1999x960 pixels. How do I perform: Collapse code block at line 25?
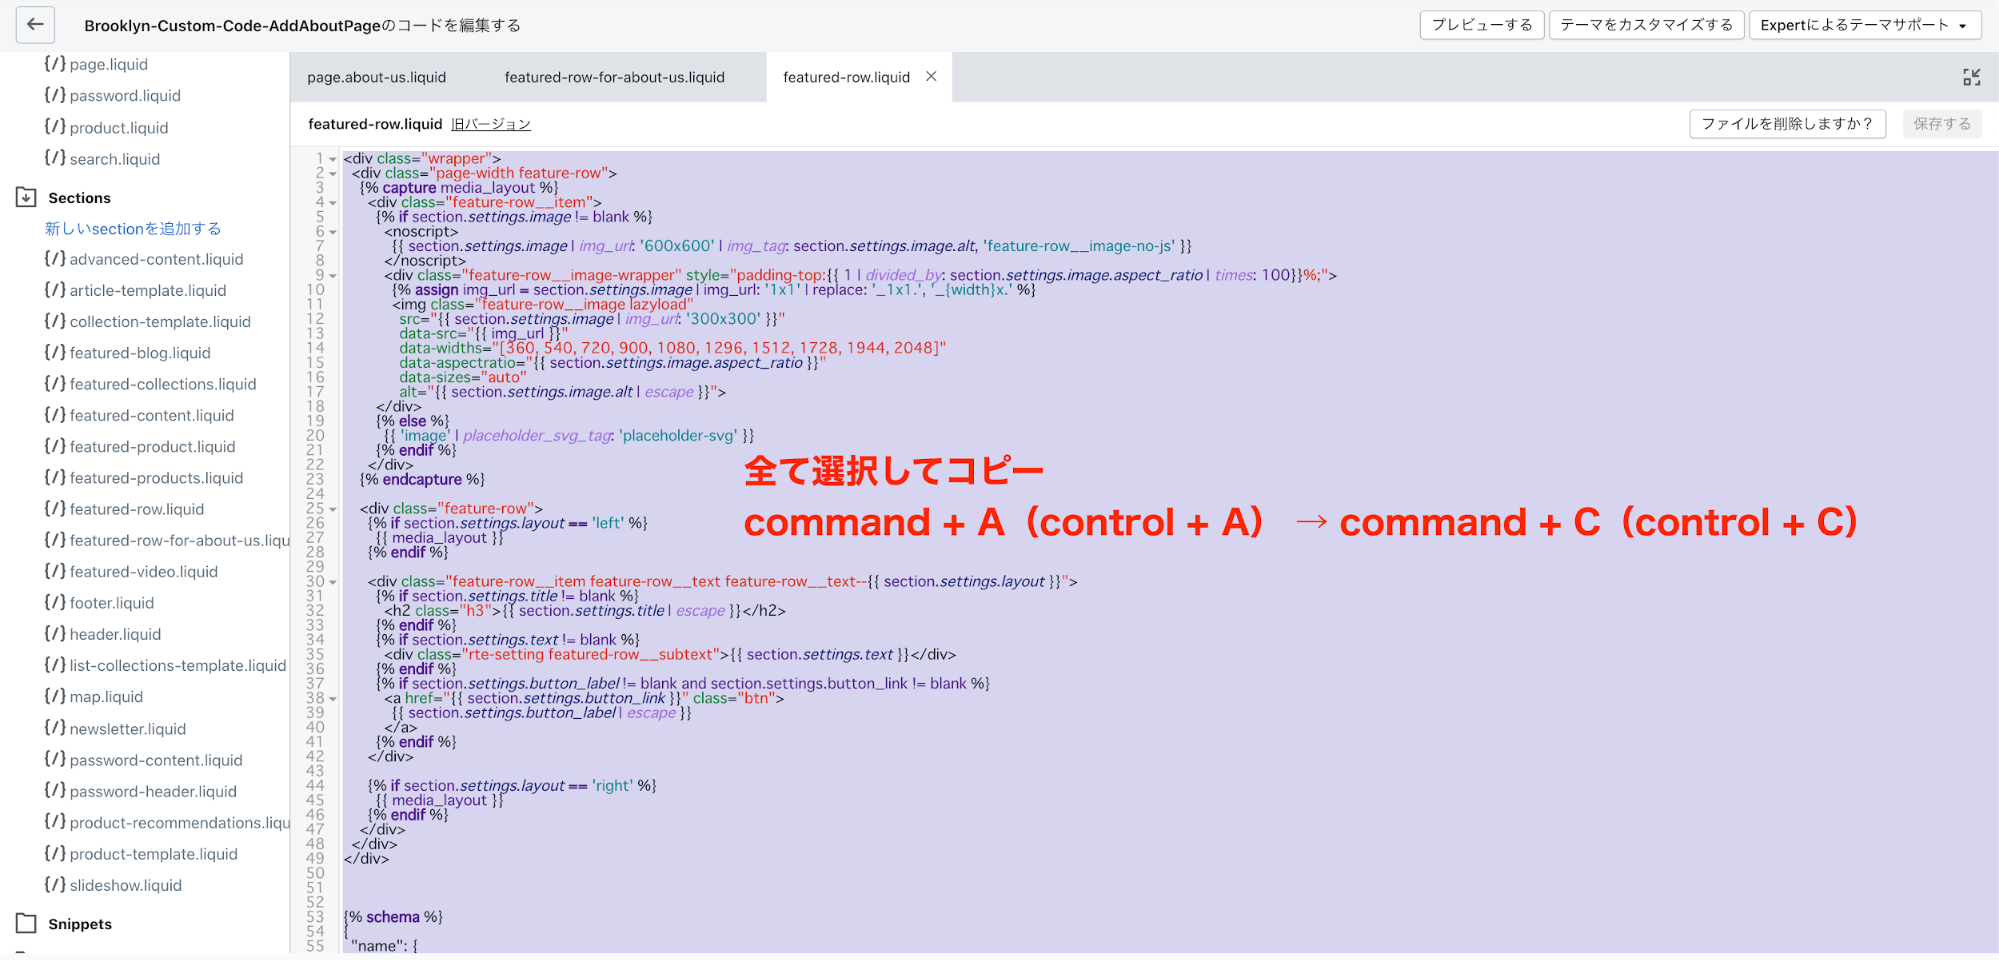coord(333,509)
